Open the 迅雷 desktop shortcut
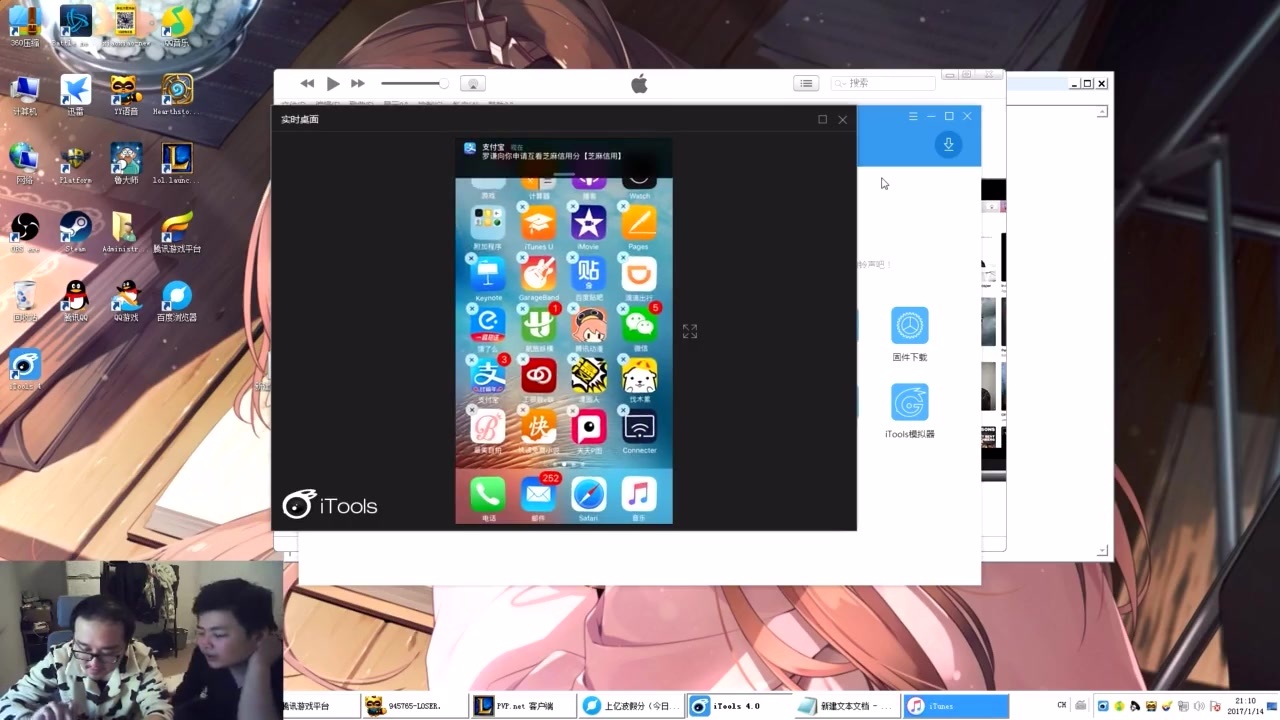The height and width of the screenshot is (720, 1280). coord(76,95)
